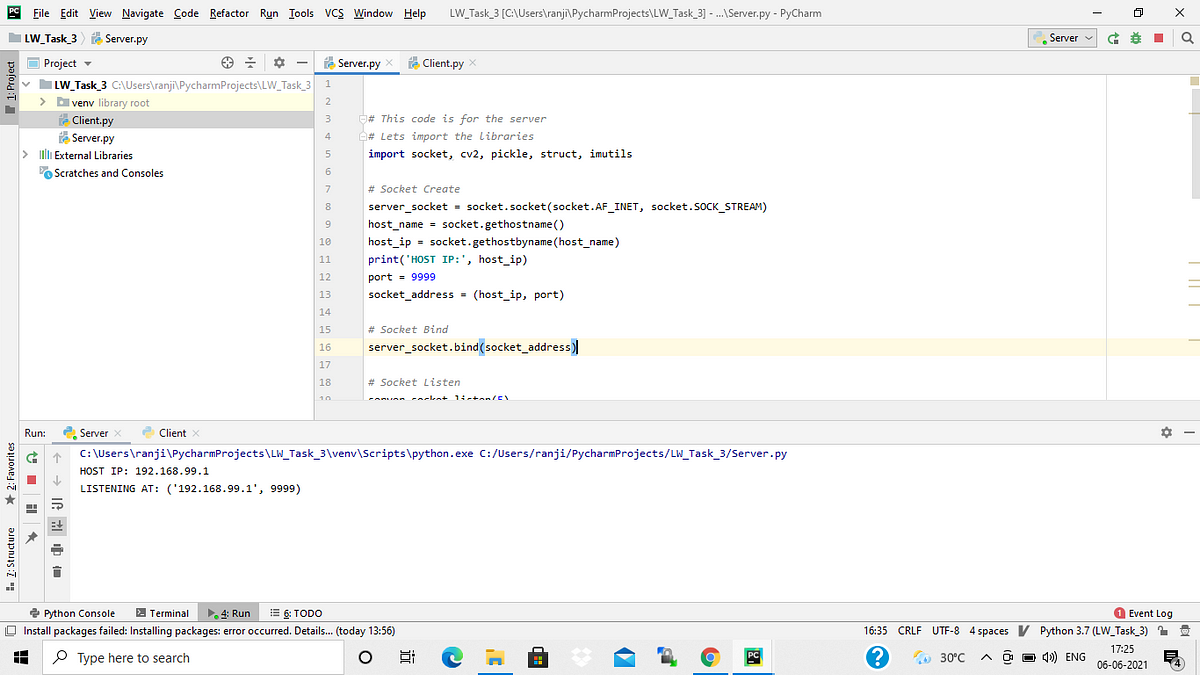Collapse the comment fold marker at line 3
The image size is (1200, 675).
tap(364, 118)
